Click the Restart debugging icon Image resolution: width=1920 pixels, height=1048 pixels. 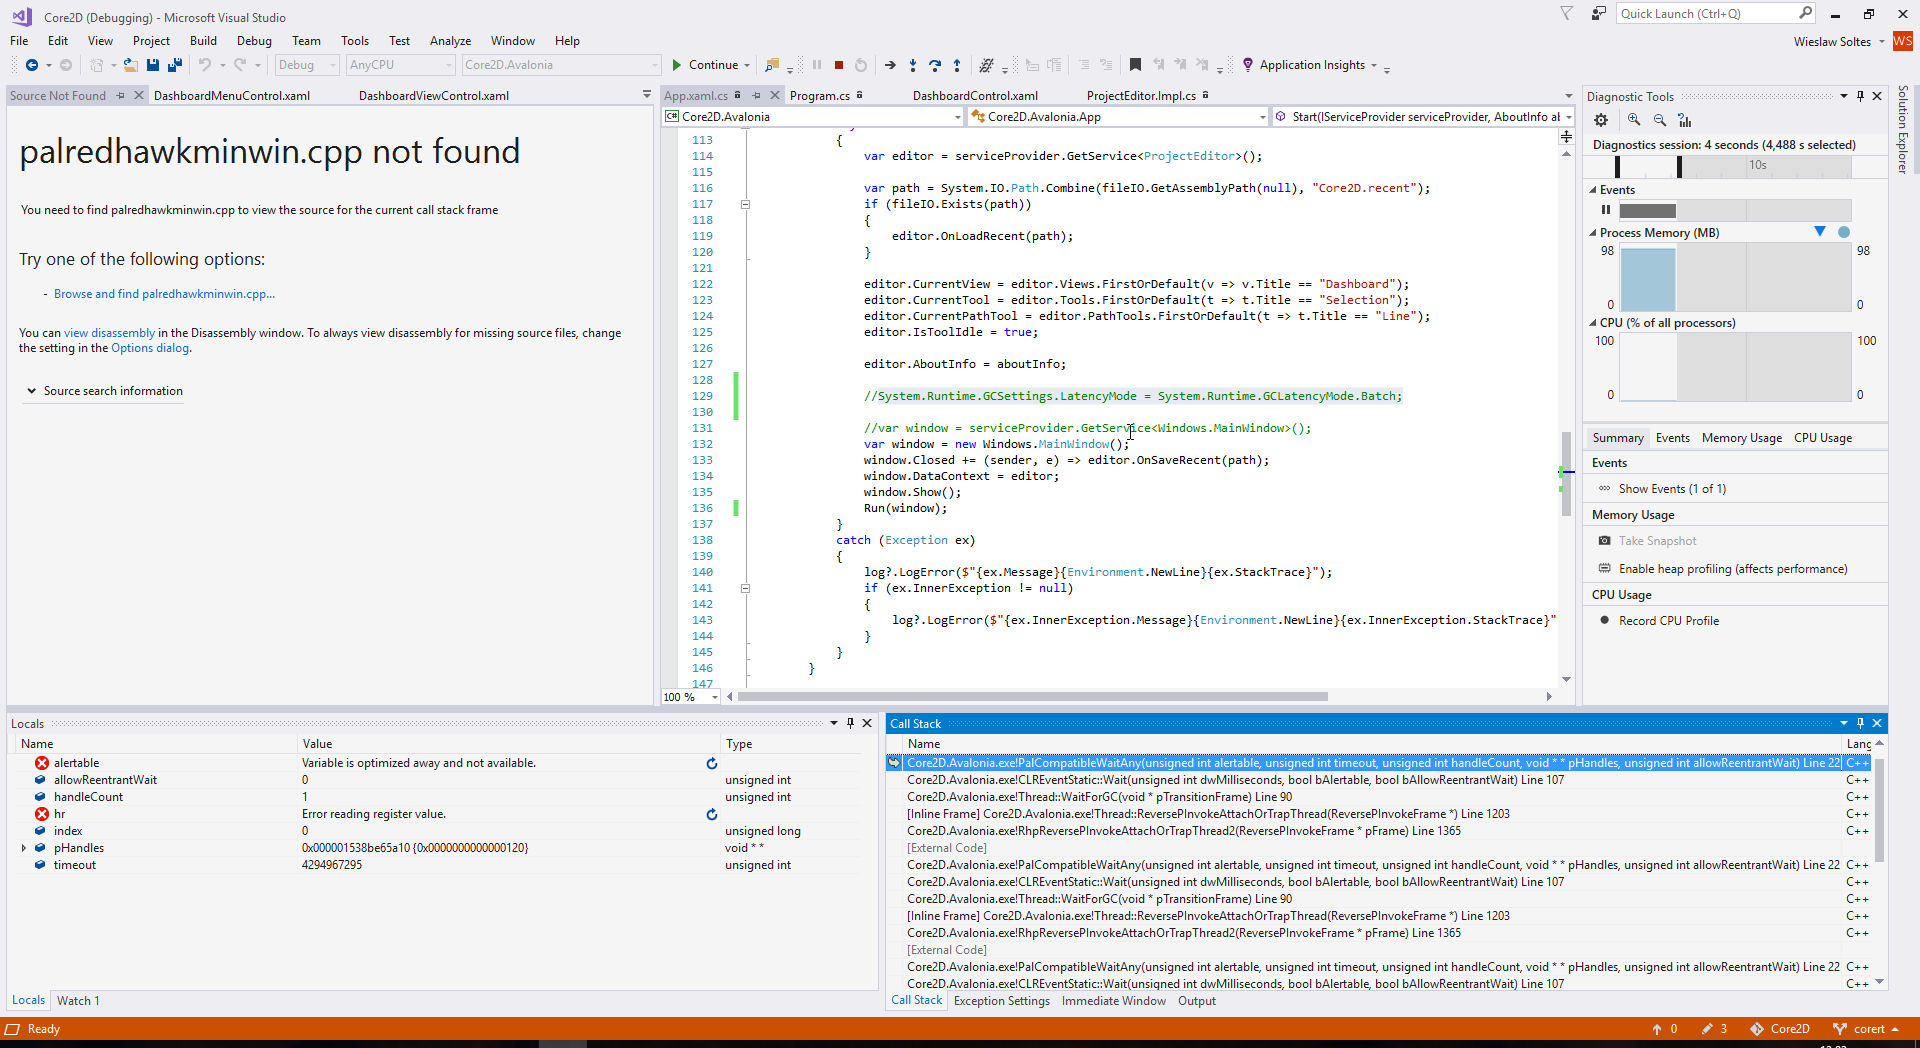click(861, 65)
